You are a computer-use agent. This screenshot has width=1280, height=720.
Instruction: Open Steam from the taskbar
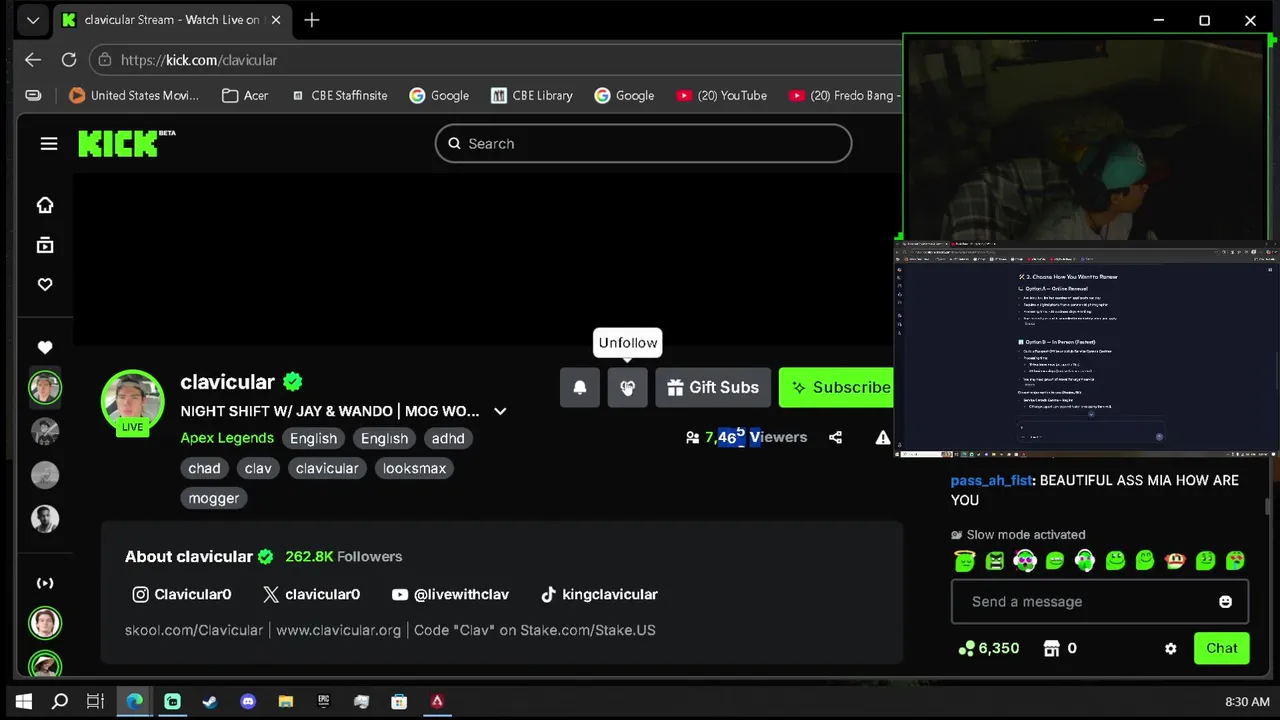pyautogui.click(x=210, y=702)
